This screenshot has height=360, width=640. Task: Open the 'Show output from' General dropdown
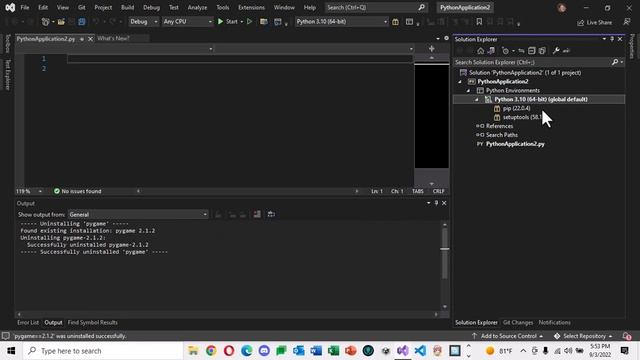(138, 214)
